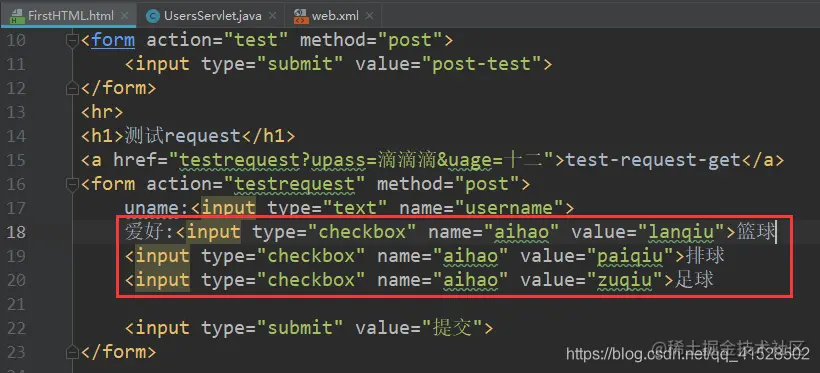The width and height of the screenshot is (820, 373).
Task: Click the Java class icon on UsersServlet.java tab
Action: pyautogui.click(x=153, y=16)
